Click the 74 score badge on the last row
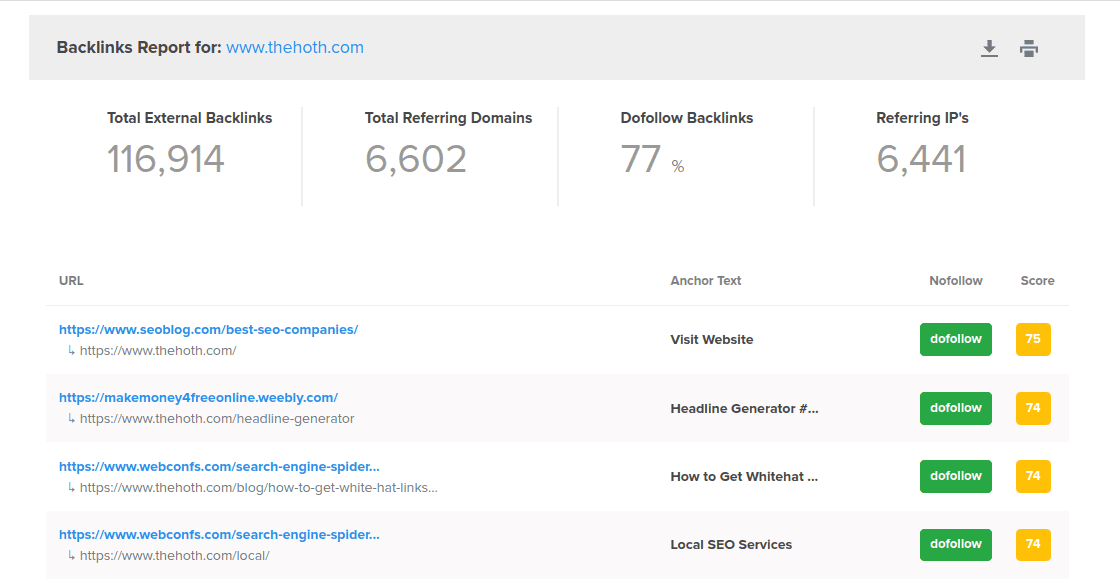This screenshot has height=583, width=1120. click(1033, 544)
